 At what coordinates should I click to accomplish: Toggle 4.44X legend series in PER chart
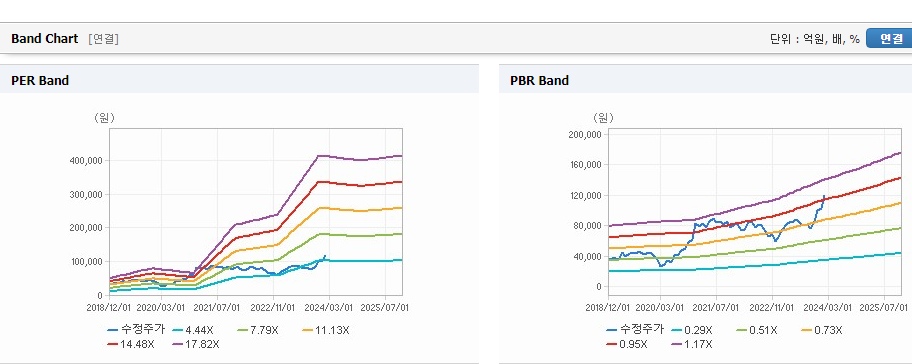coord(193,330)
